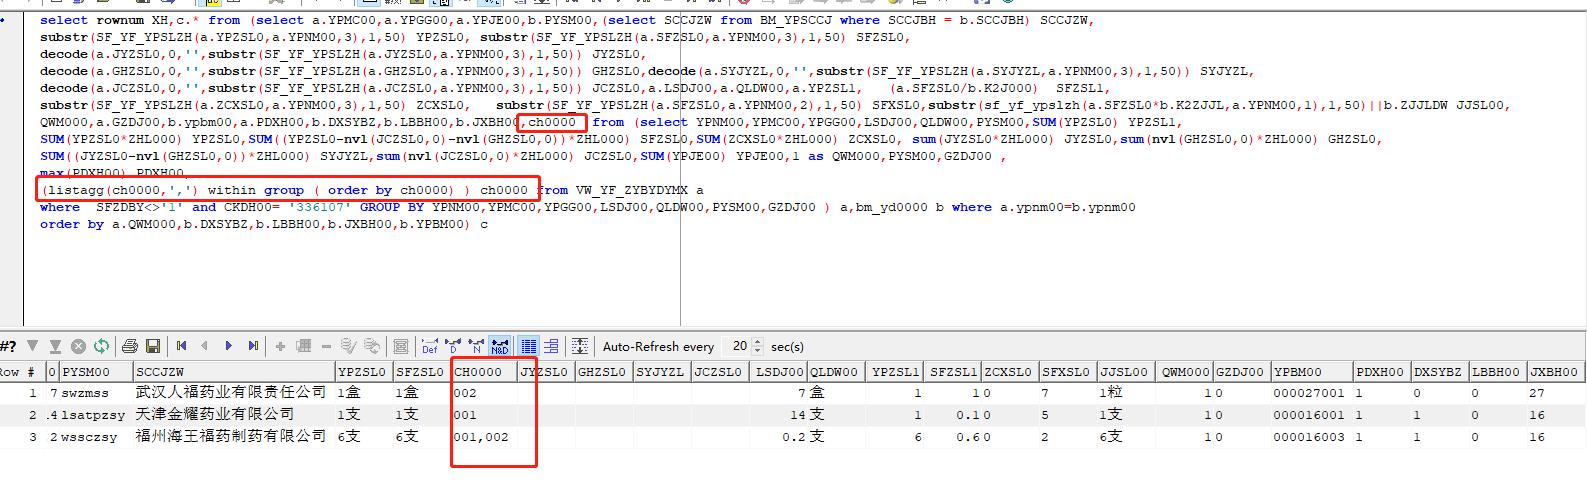Click the SFZSL1 column header
1587x501 pixels.
953,371
